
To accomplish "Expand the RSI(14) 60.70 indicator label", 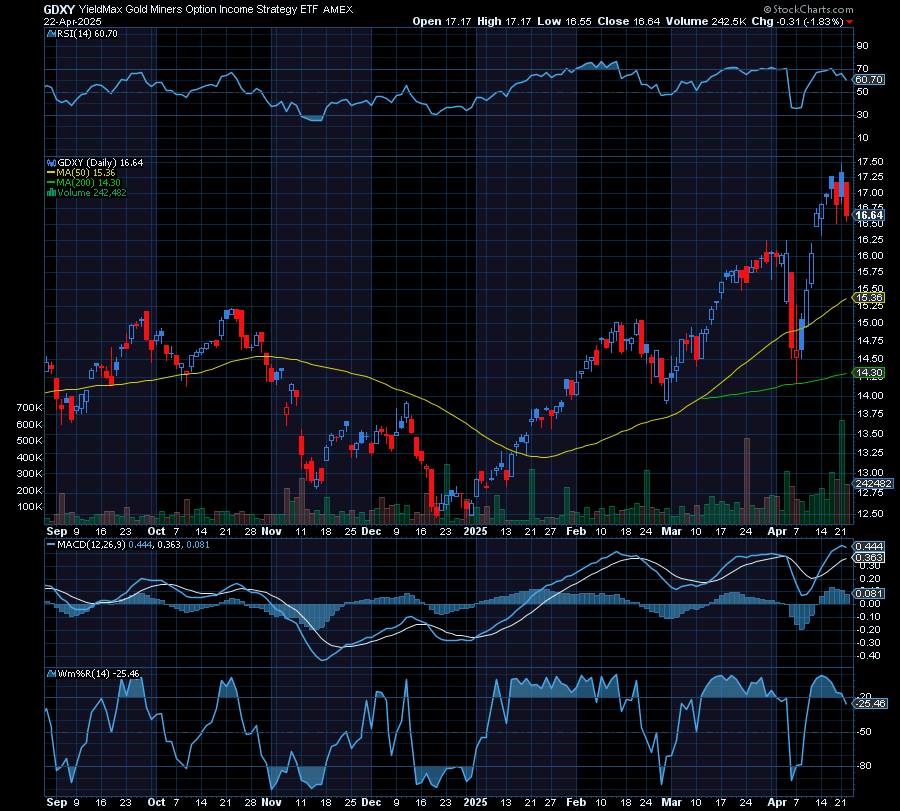I will pyautogui.click(x=85, y=33).
